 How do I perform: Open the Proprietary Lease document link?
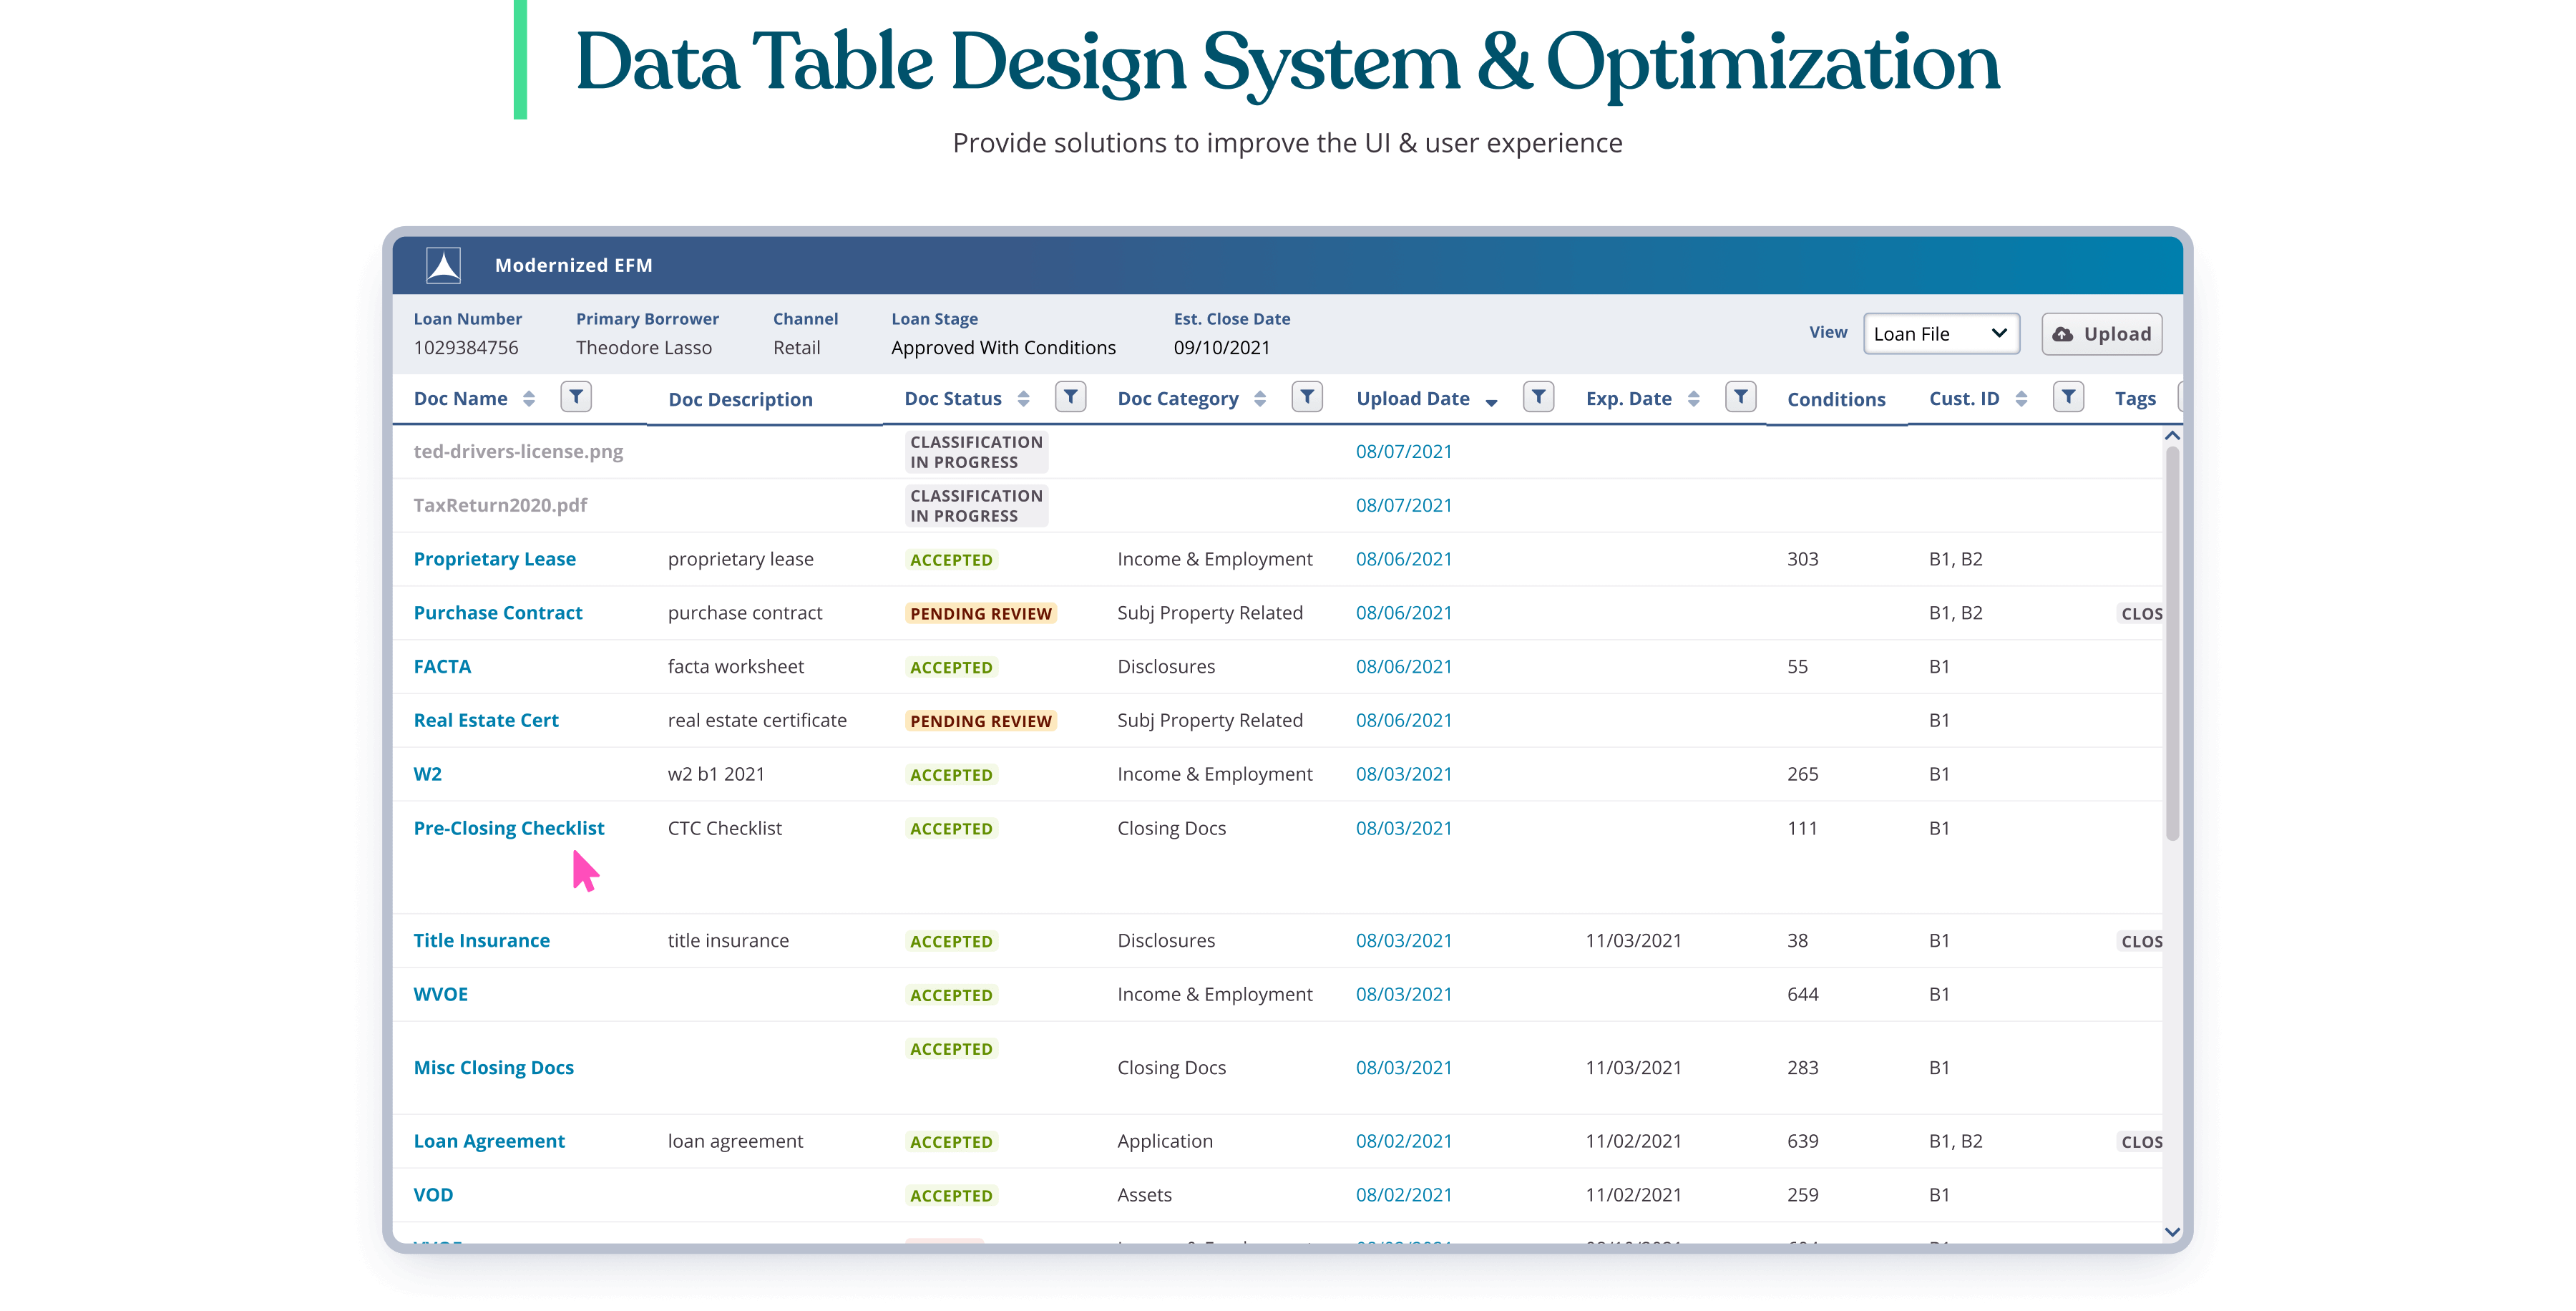click(x=494, y=559)
